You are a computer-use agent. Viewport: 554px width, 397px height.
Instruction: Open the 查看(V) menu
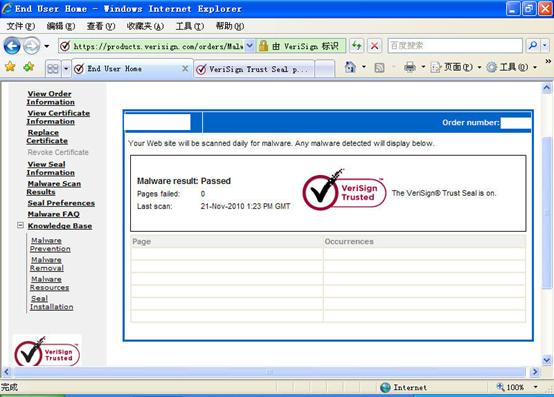[x=101, y=26]
